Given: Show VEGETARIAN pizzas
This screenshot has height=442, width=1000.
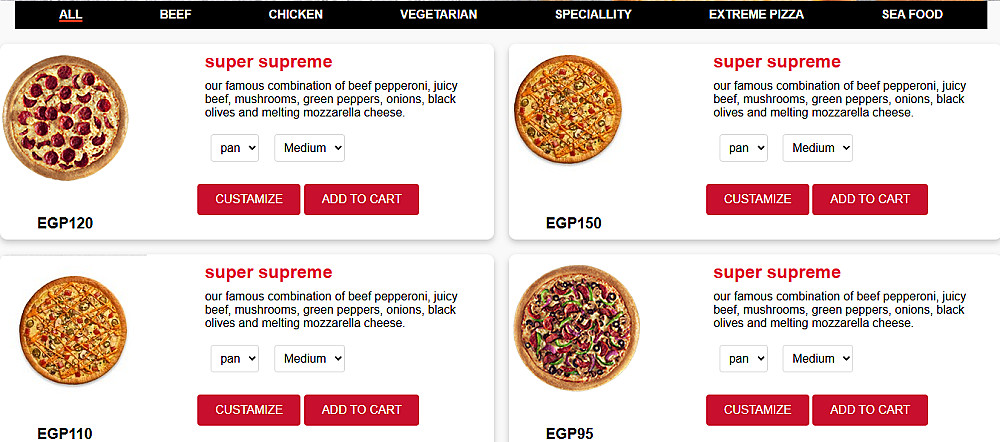Looking at the screenshot, I should [438, 15].
